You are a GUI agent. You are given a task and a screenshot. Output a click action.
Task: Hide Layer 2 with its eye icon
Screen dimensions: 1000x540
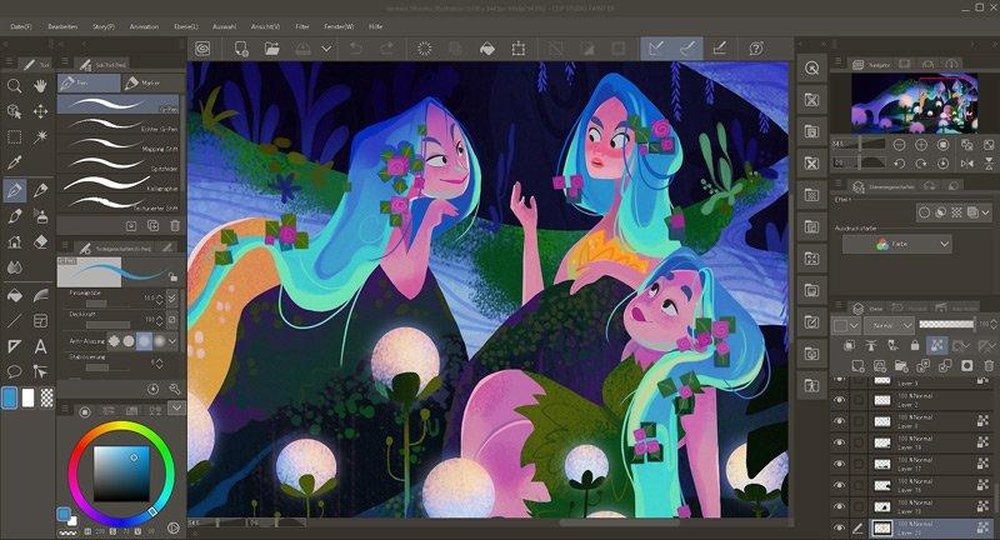tap(839, 400)
